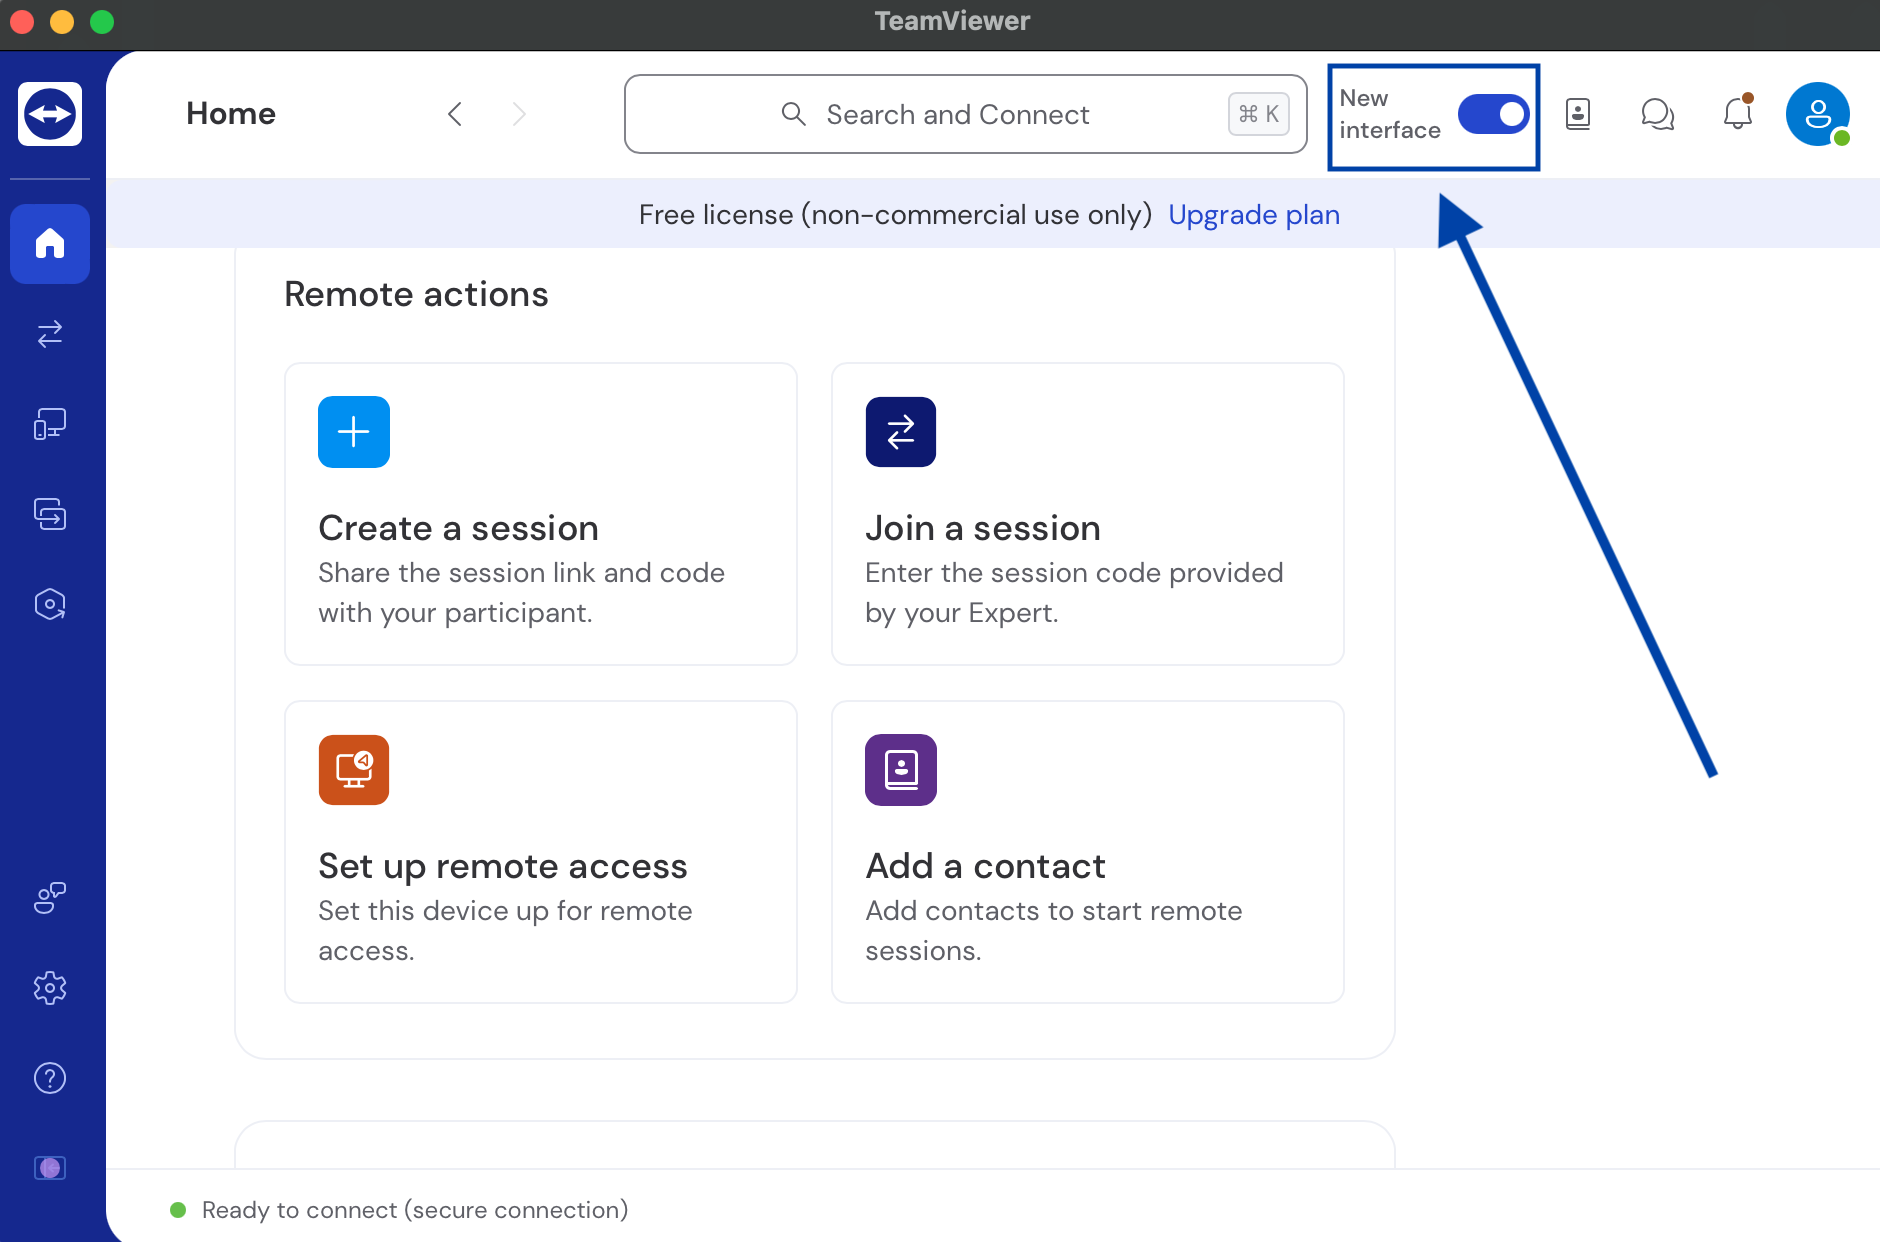Open the Join a session card

point(1088,514)
